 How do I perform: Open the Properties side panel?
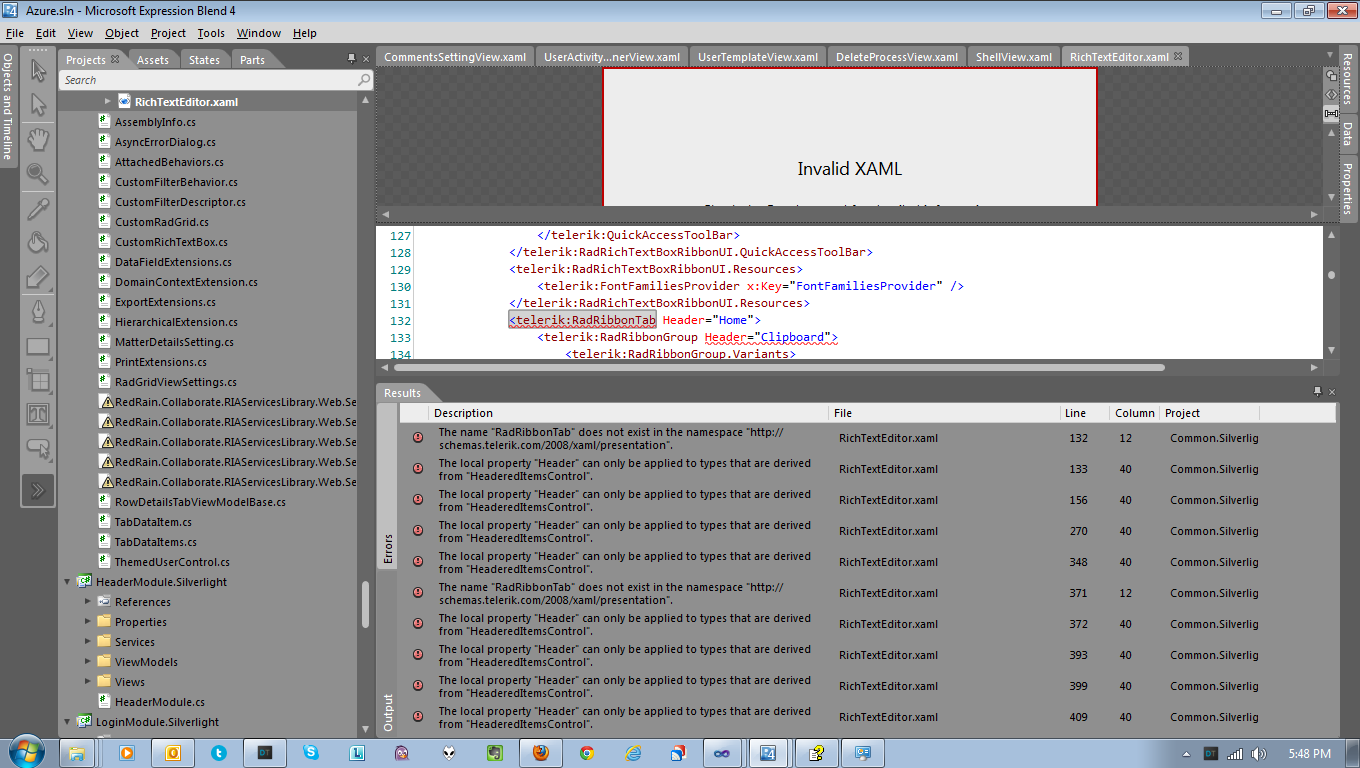pos(1348,187)
